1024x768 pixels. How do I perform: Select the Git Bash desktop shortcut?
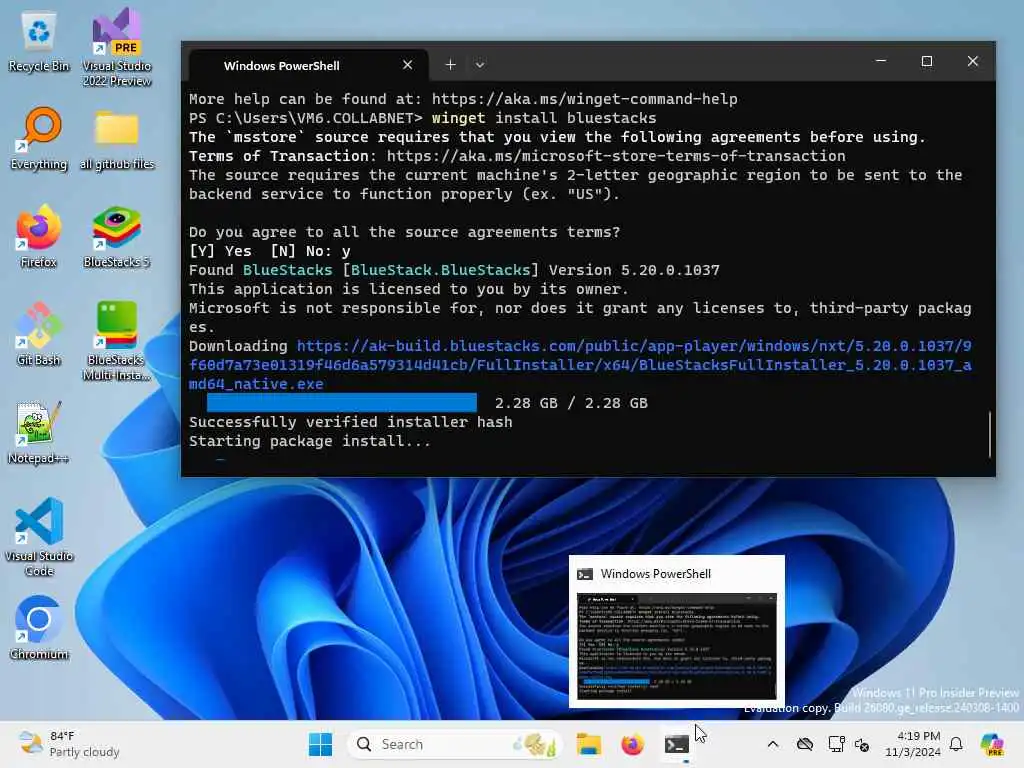click(x=39, y=334)
